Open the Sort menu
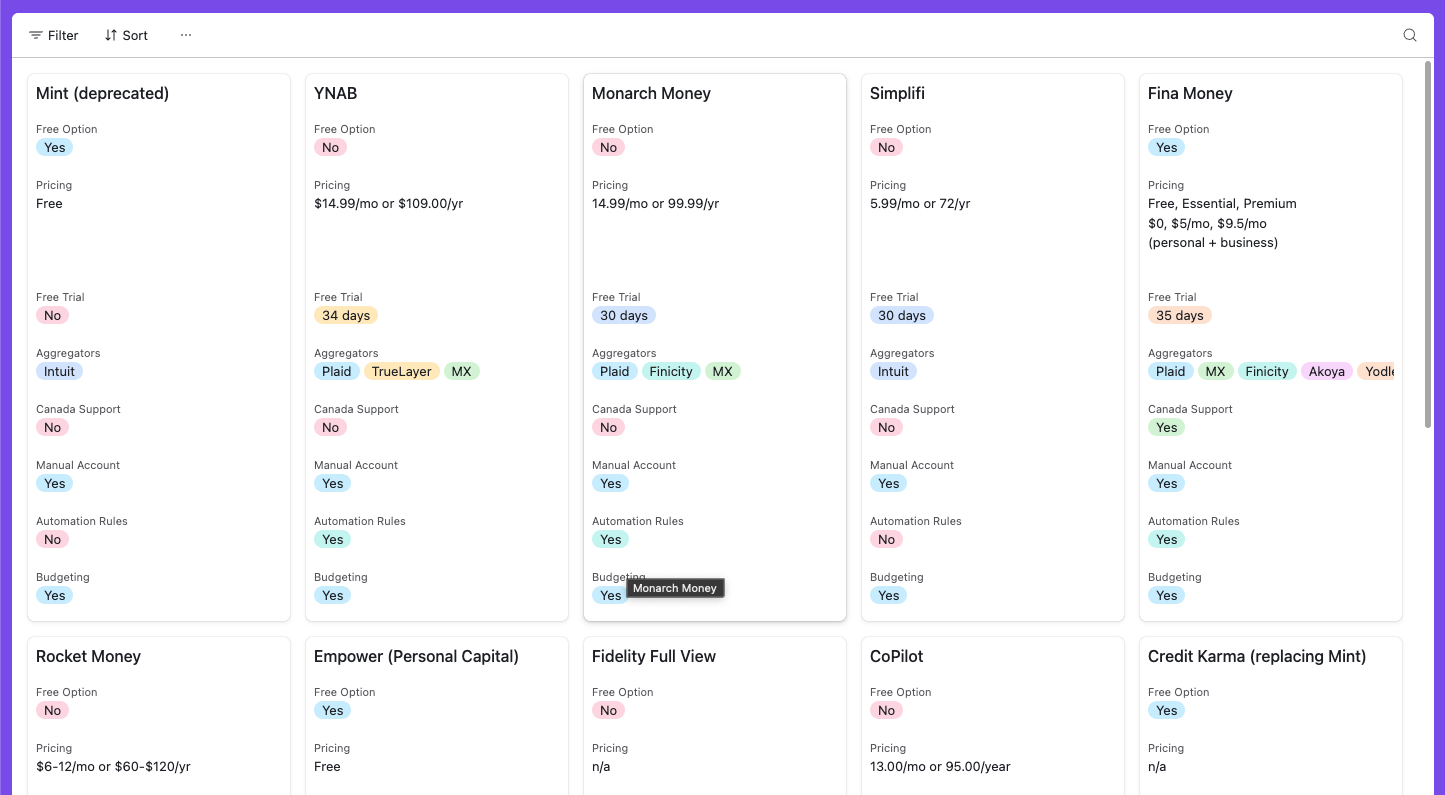 click(x=126, y=35)
